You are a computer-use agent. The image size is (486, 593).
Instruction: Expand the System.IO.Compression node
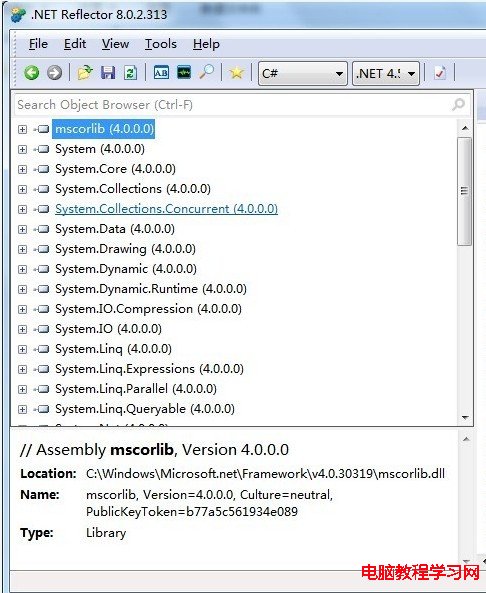tap(23, 309)
